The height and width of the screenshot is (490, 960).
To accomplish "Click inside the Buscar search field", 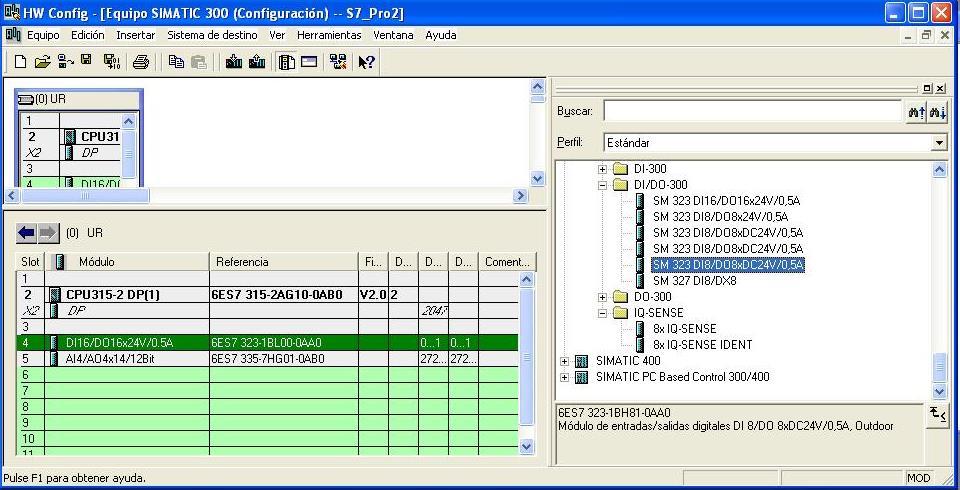I will 753,112.
